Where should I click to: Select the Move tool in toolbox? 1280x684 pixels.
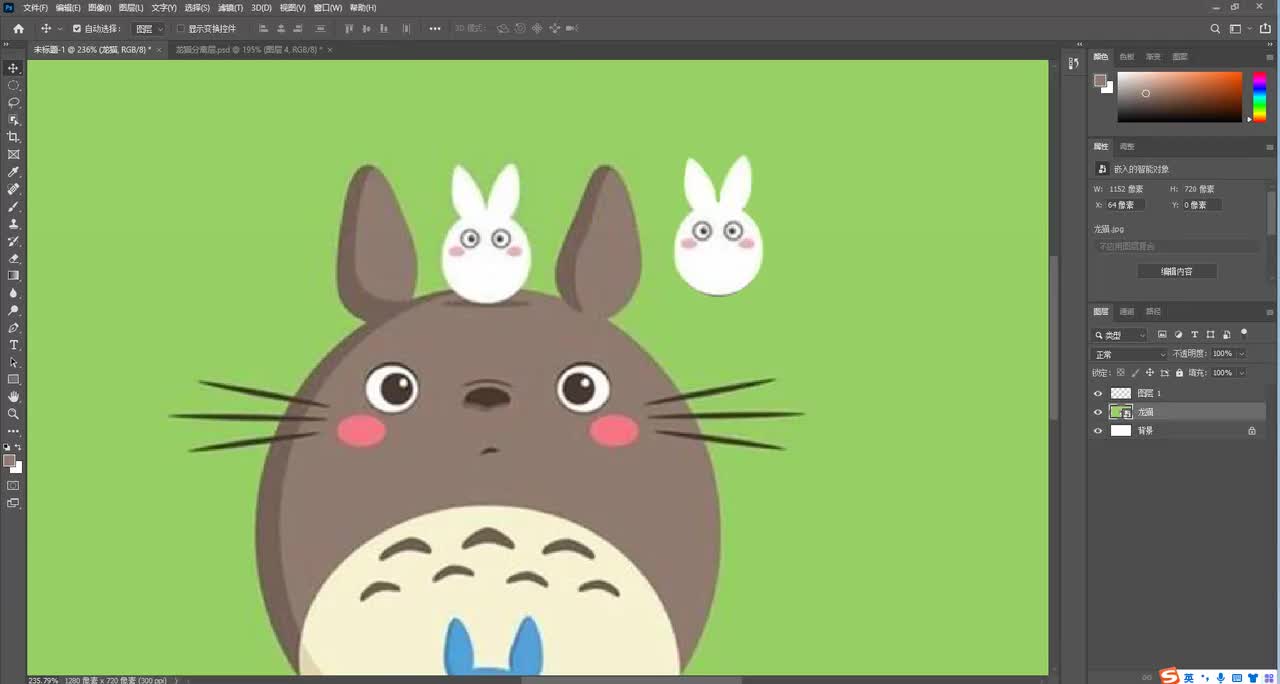[13, 68]
